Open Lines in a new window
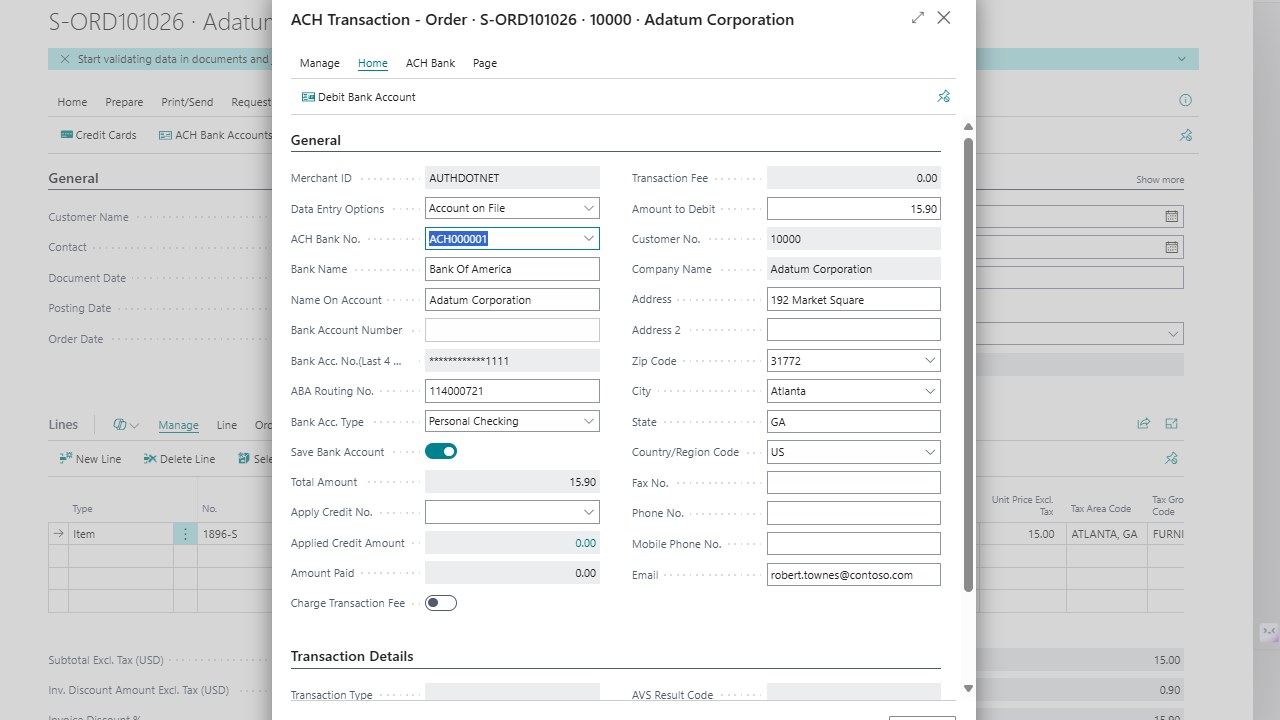This screenshot has height=720, width=1280. pyautogui.click(x=1171, y=423)
